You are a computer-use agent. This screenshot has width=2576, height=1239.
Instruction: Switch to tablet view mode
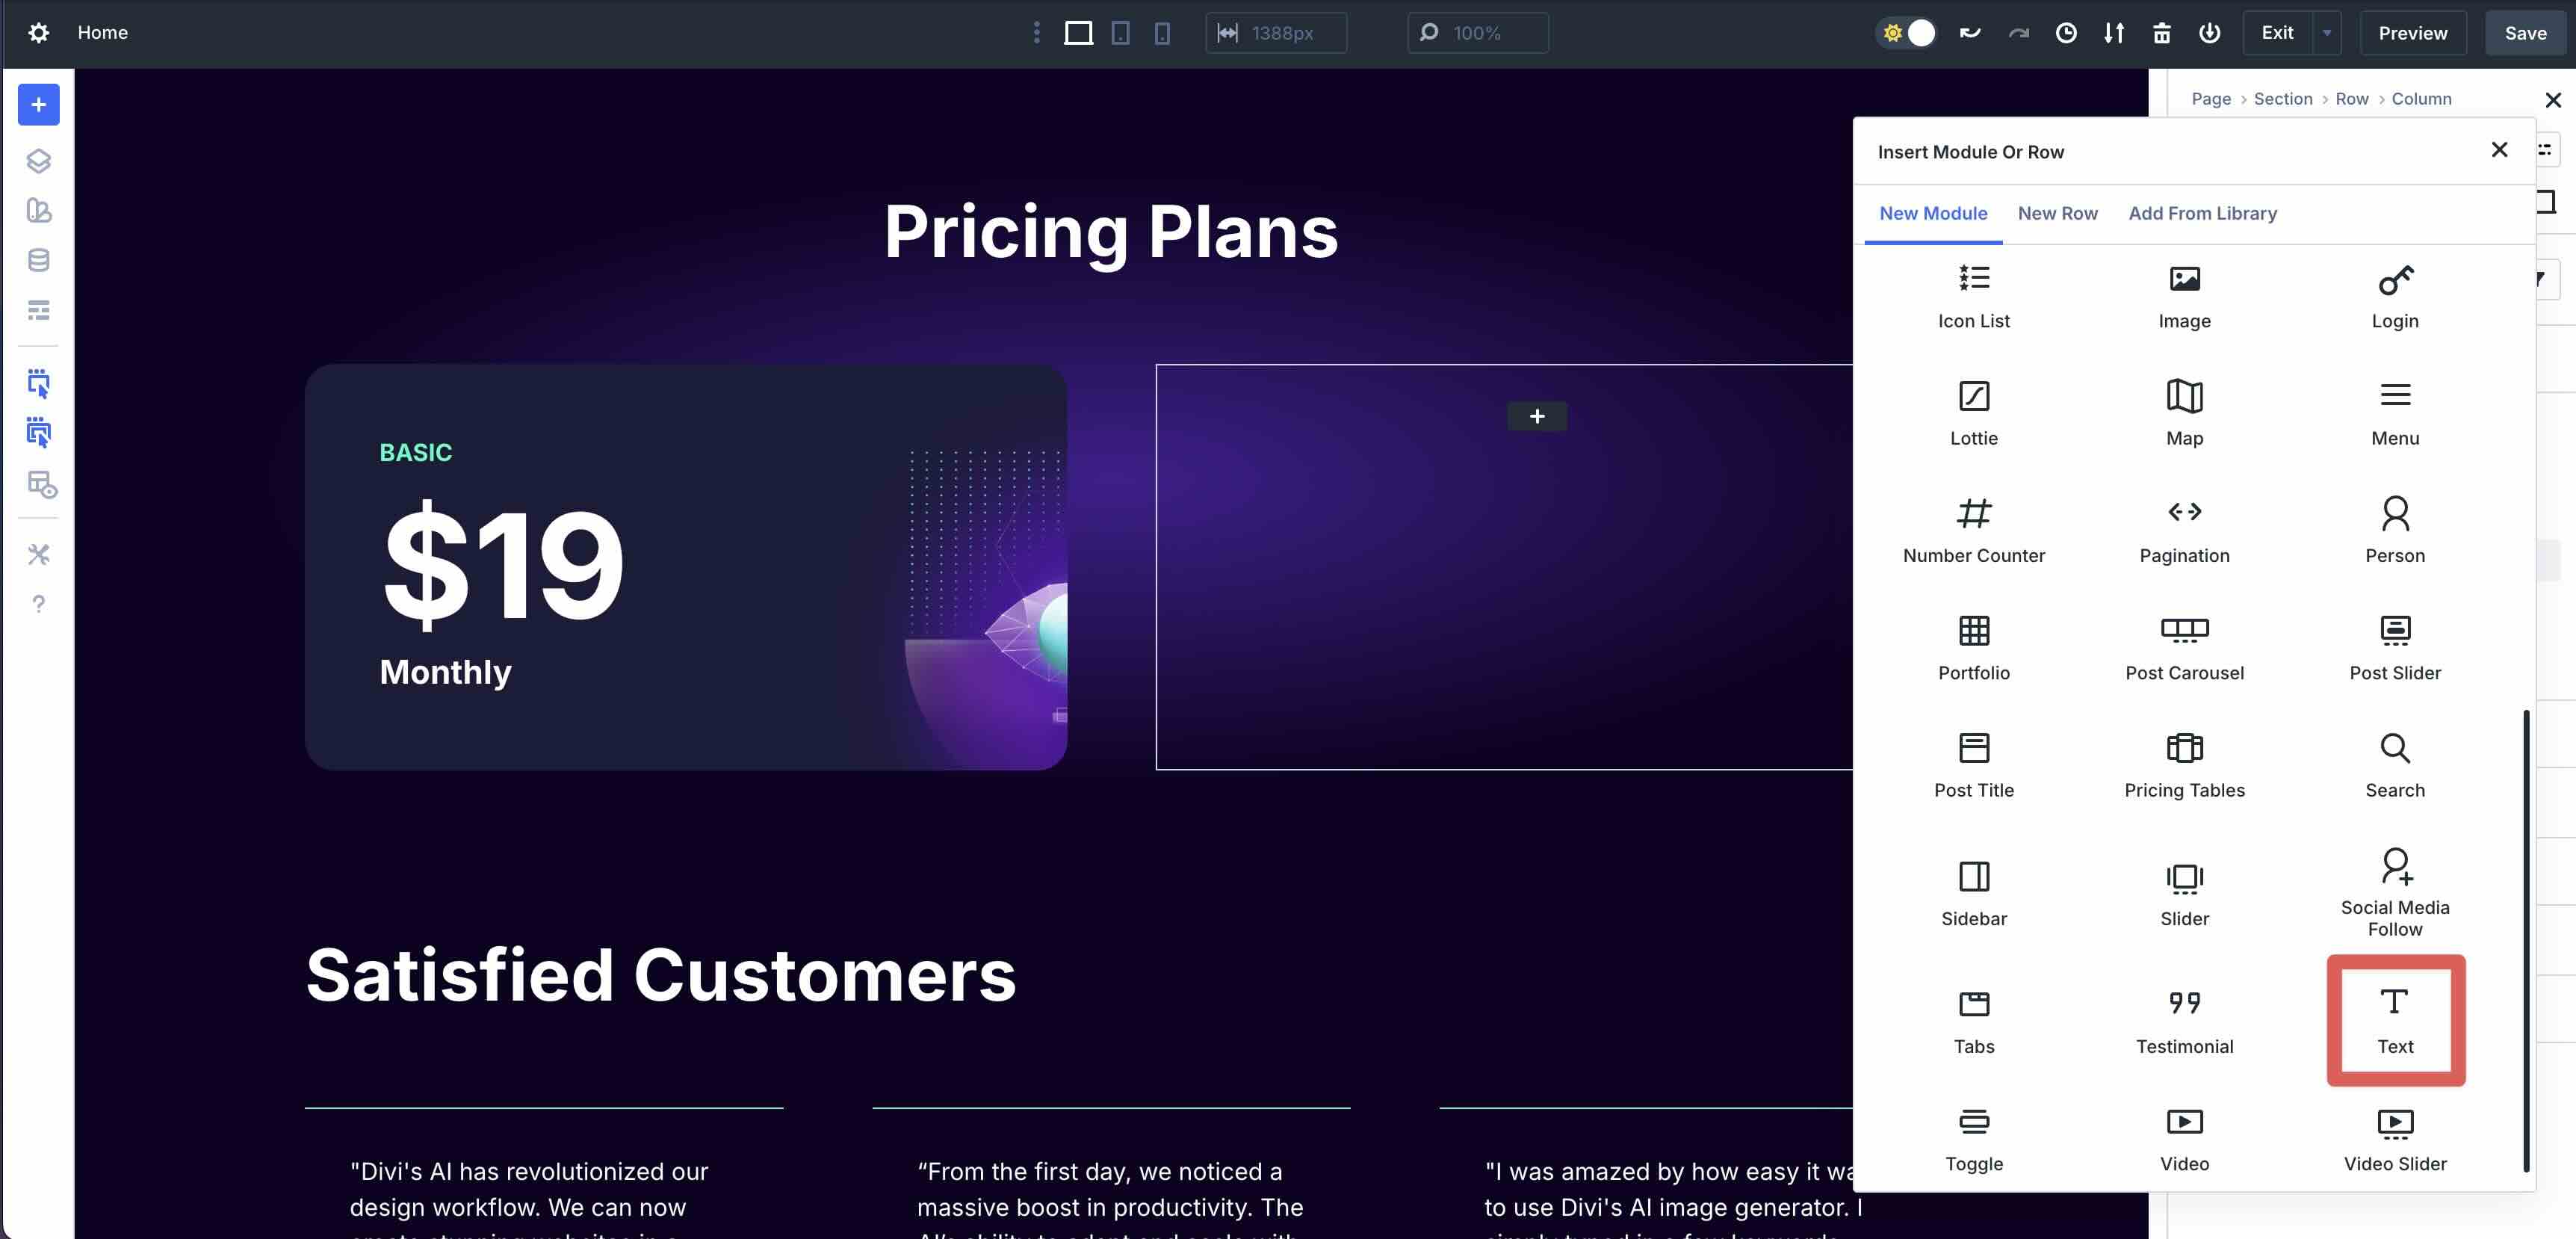(x=1119, y=33)
